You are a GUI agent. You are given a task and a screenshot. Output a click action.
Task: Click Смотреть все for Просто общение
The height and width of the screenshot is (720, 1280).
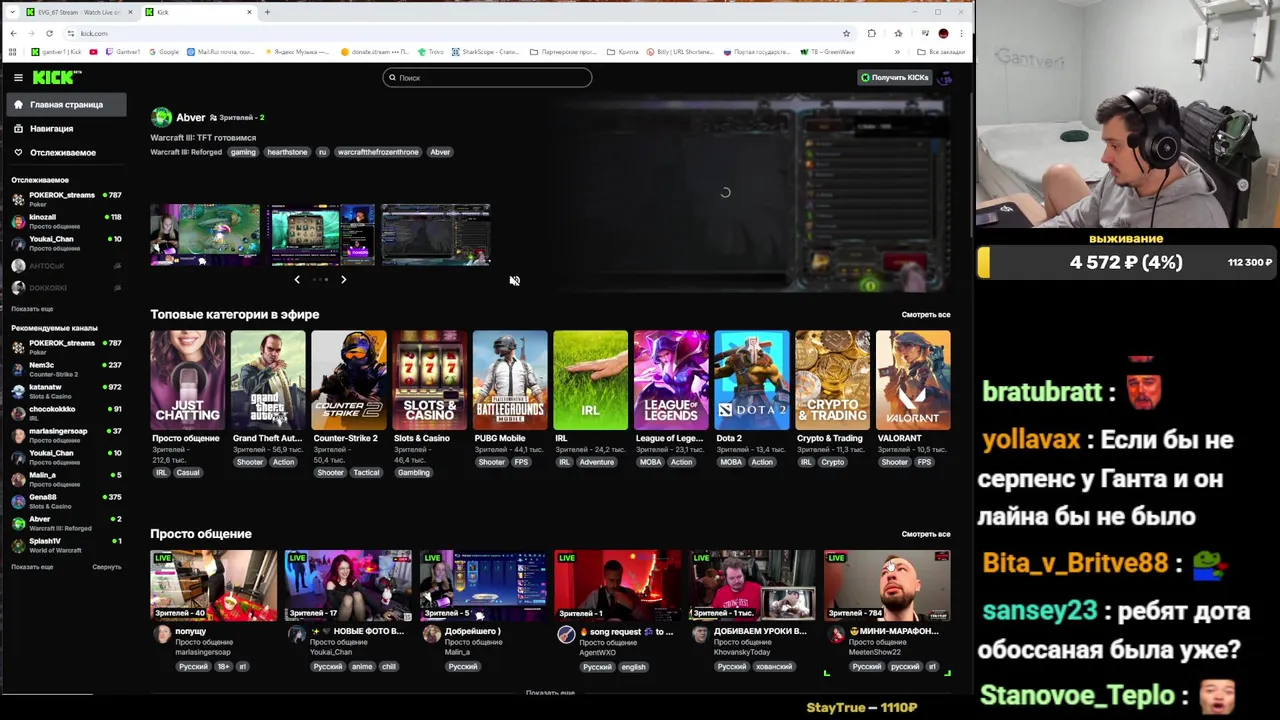pos(926,534)
